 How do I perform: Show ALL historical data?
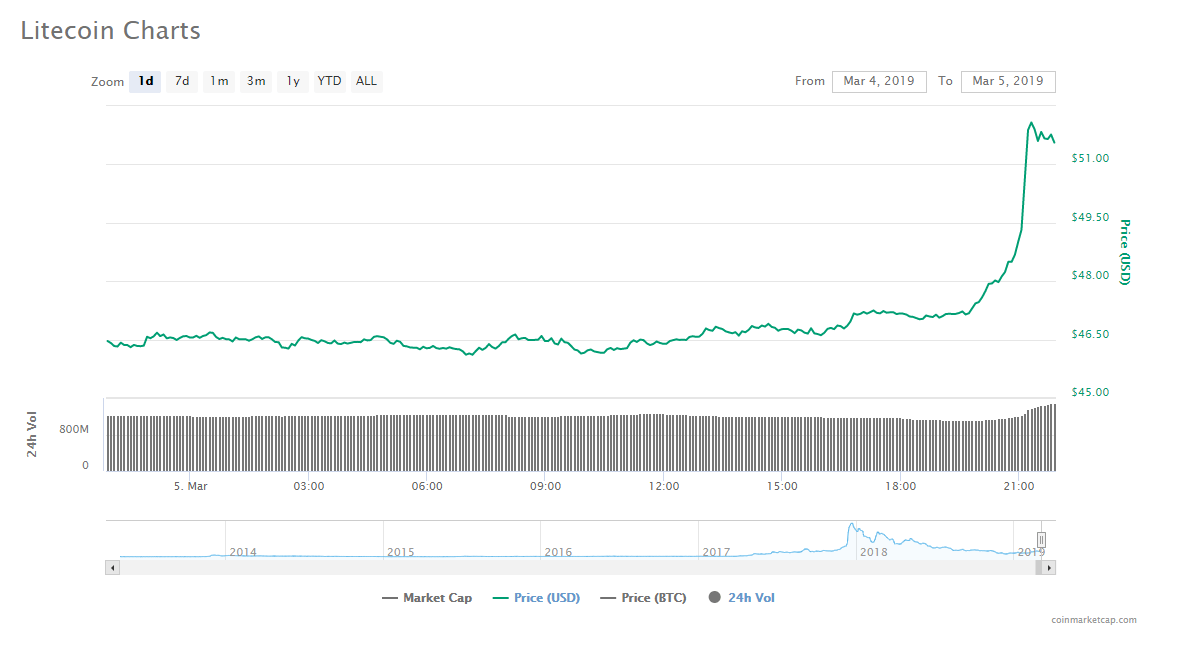[x=367, y=81]
